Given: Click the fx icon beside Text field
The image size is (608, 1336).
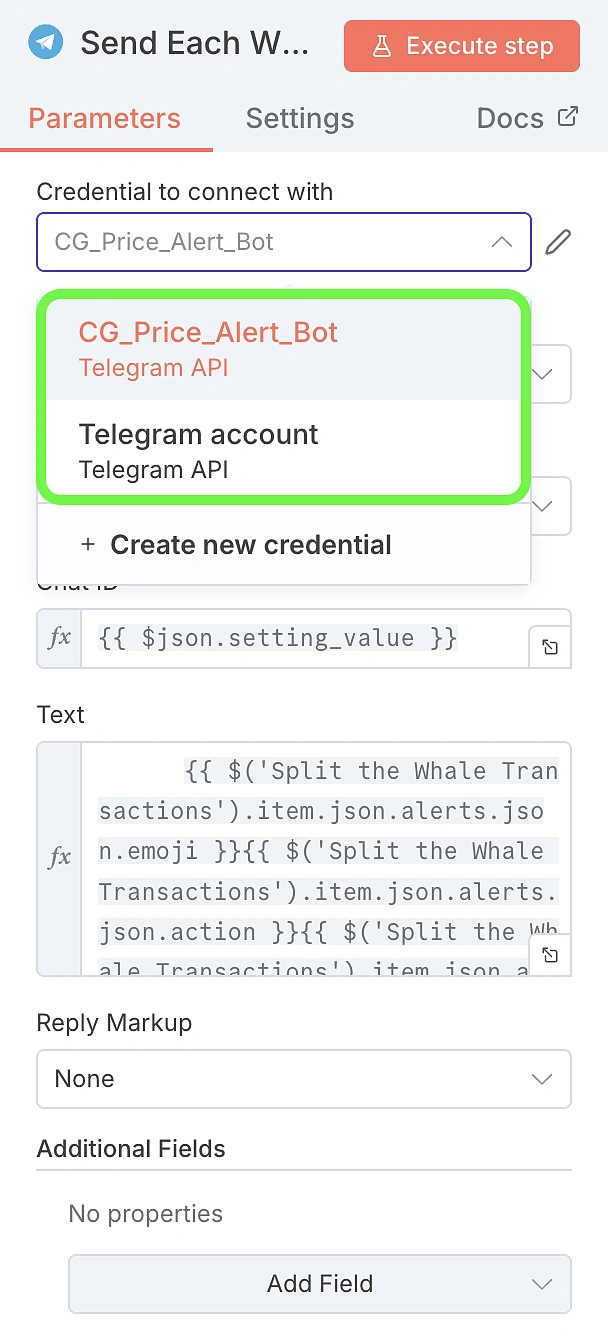Looking at the screenshot, I should coord(60,858).
